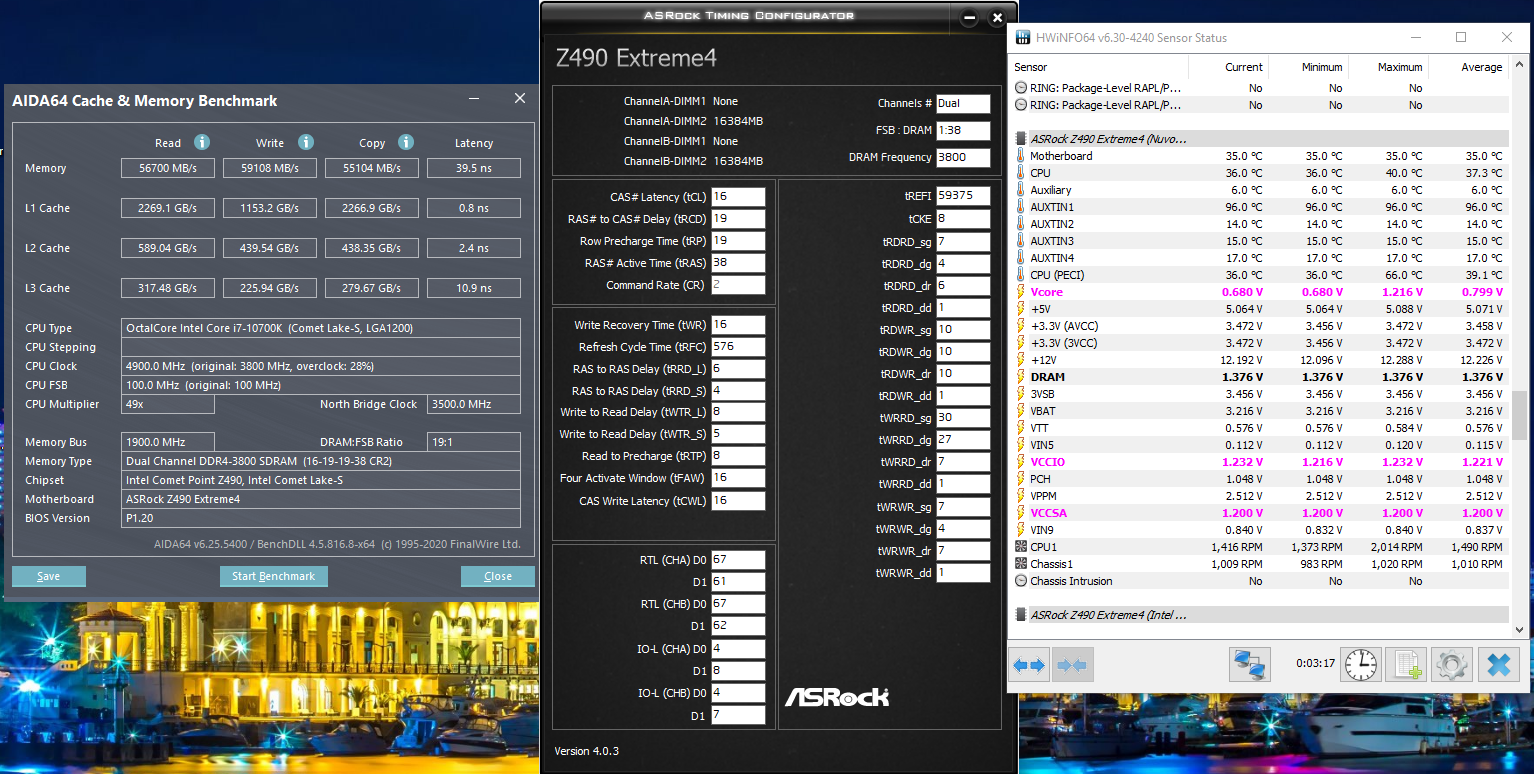Expand HWiNFO columns with the blue arrows icon
The image size is (1534, 774).
pos(1029,664)
